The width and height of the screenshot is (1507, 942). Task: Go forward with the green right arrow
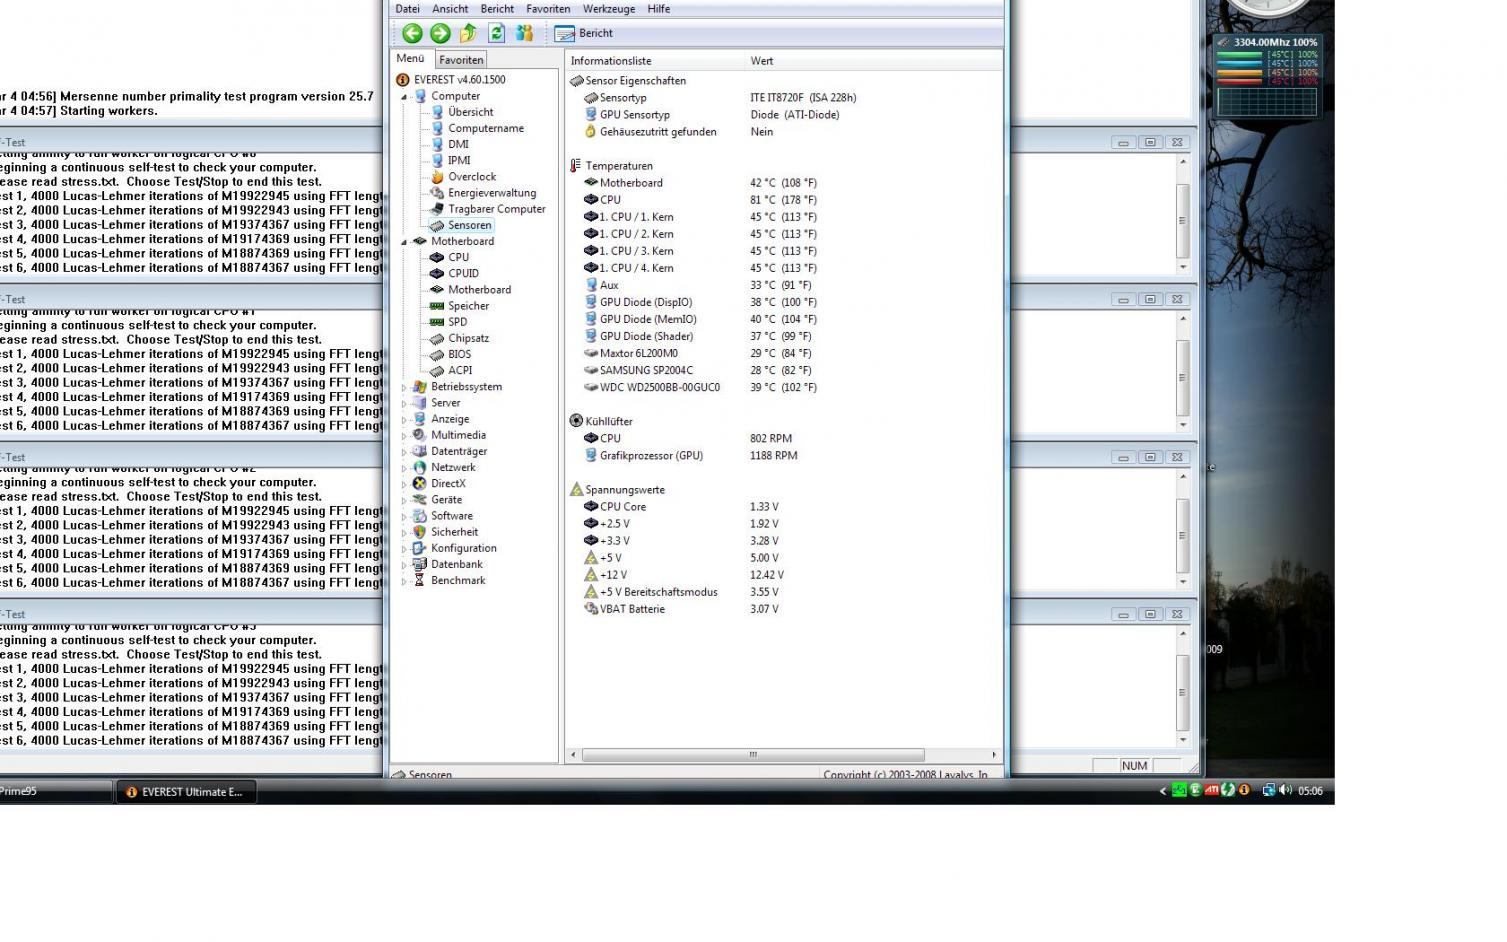[440, 33]
